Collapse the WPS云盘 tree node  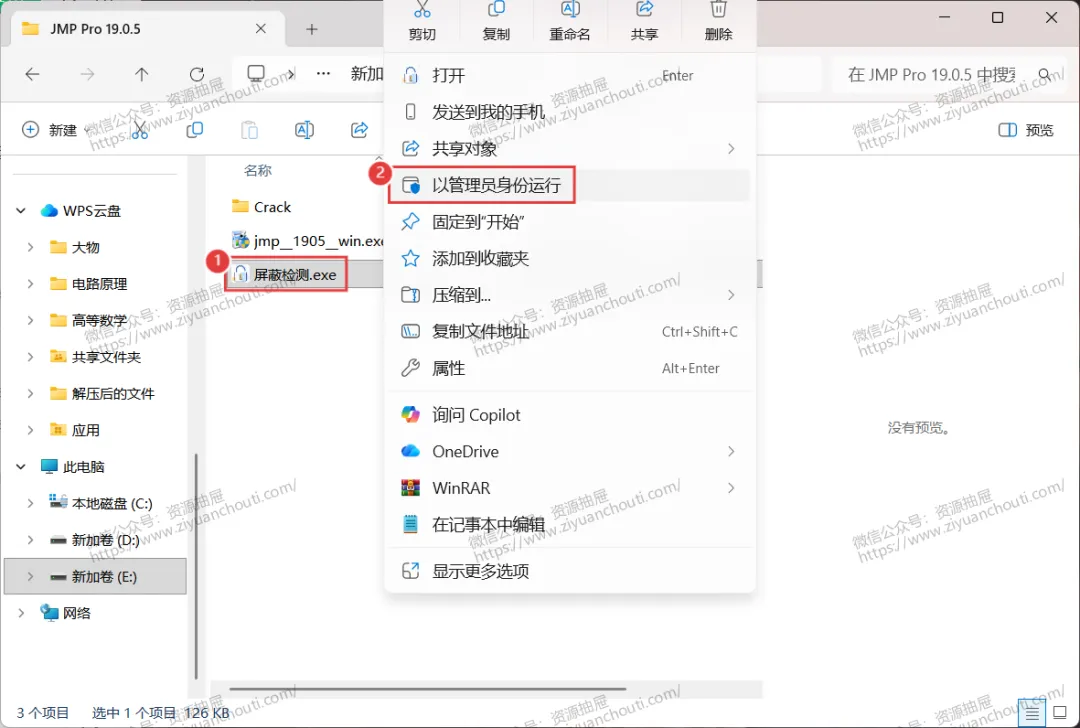[21, 211]
